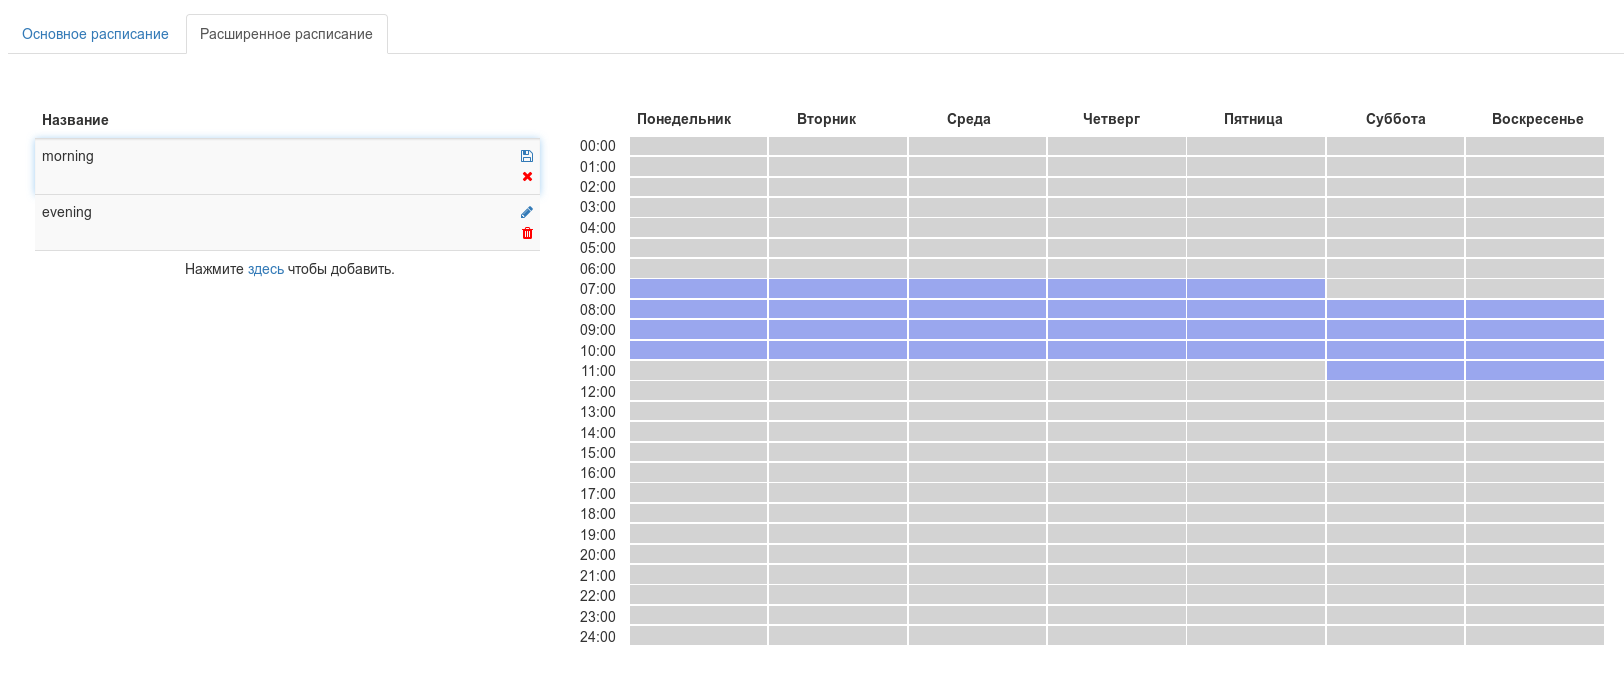The width and height of the screenshot is (1624, 675).
Task: Disable the Суббота 11:00 time slot
Action: click(1395, 371)
